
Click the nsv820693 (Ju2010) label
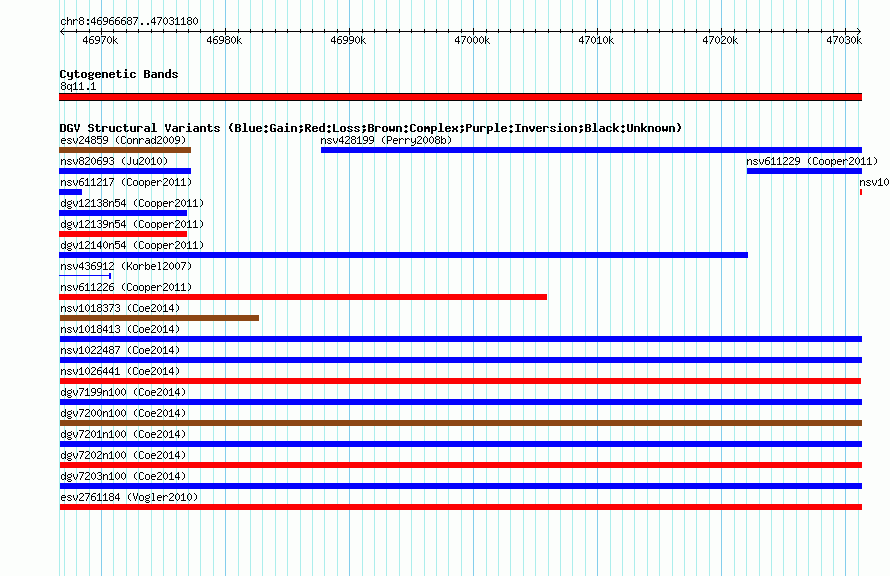[x=114, y=161]
